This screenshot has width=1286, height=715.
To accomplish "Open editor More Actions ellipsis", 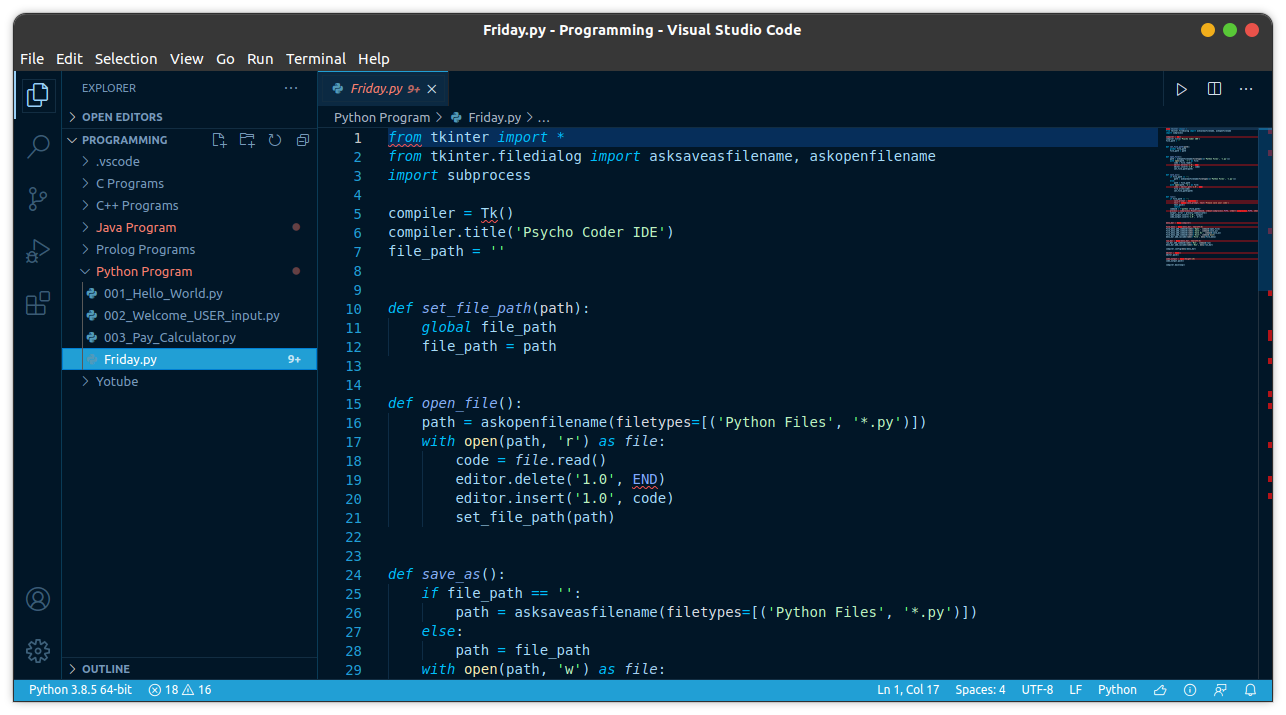I will click(1246, 89).
